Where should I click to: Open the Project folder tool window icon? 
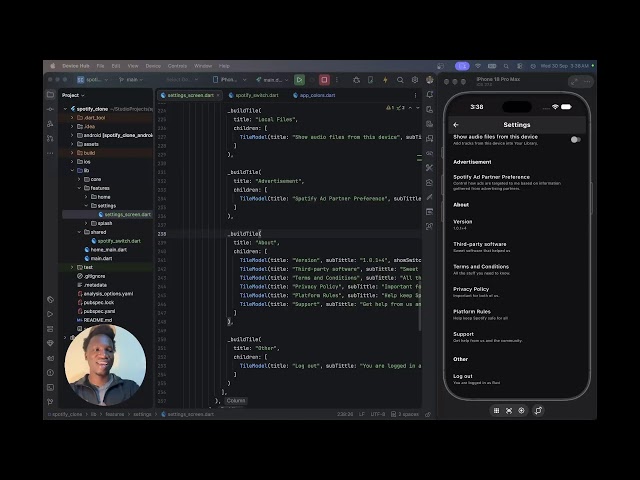pos(50,95)
